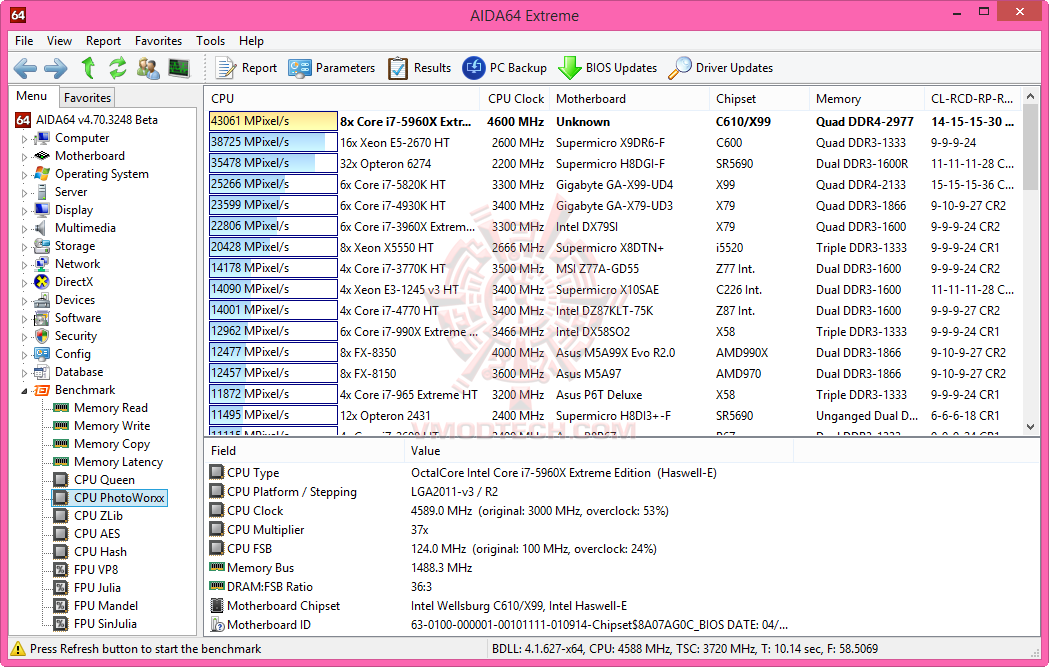This screenshot has height=667, width=1049.
Task: Click the DirectX icon in the tree
Action: pos(42,282)
